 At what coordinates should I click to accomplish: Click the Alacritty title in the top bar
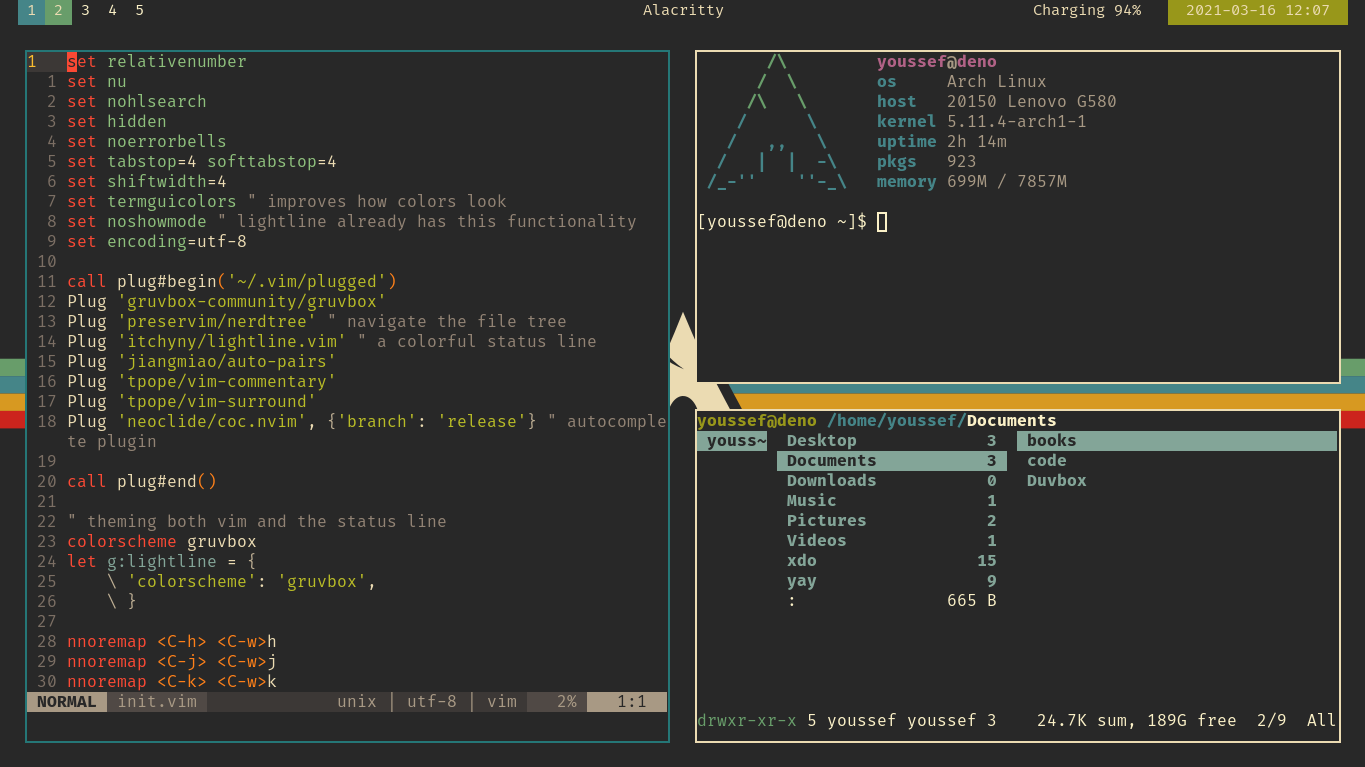[683, 11]
